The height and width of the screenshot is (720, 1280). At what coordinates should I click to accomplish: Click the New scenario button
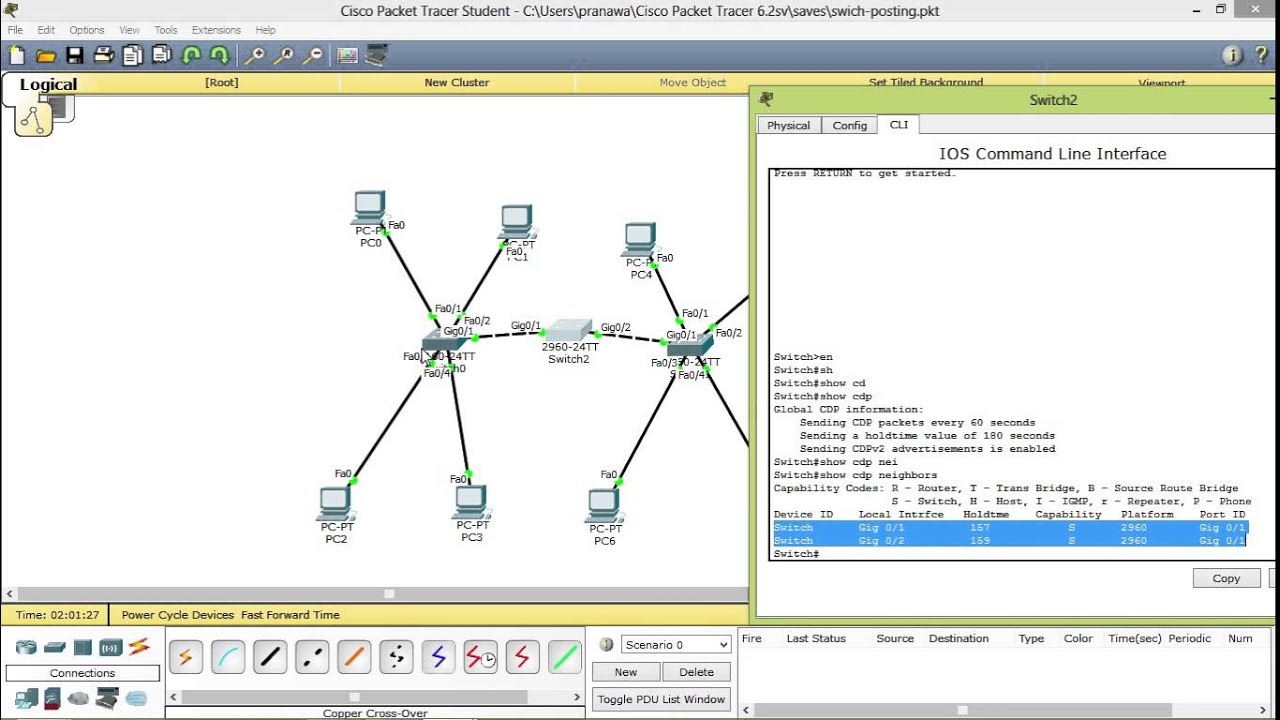click(626, 672)
